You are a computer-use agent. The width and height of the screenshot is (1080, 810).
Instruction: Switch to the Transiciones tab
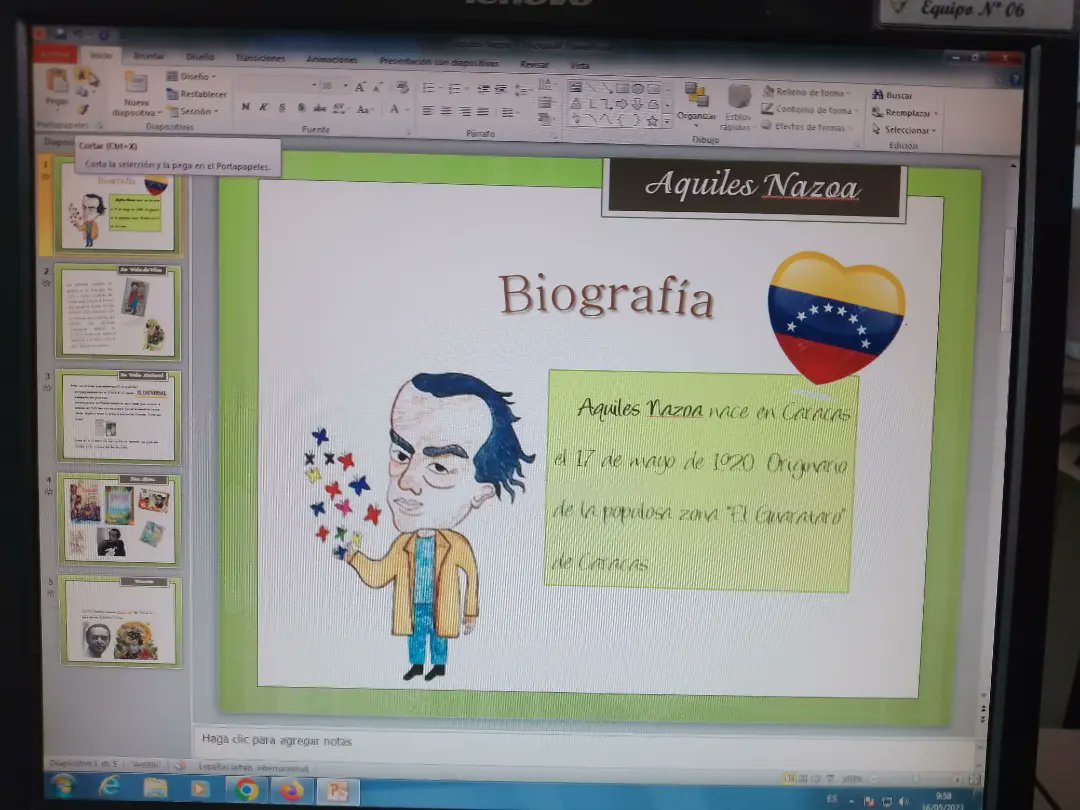tap(260, 58)
